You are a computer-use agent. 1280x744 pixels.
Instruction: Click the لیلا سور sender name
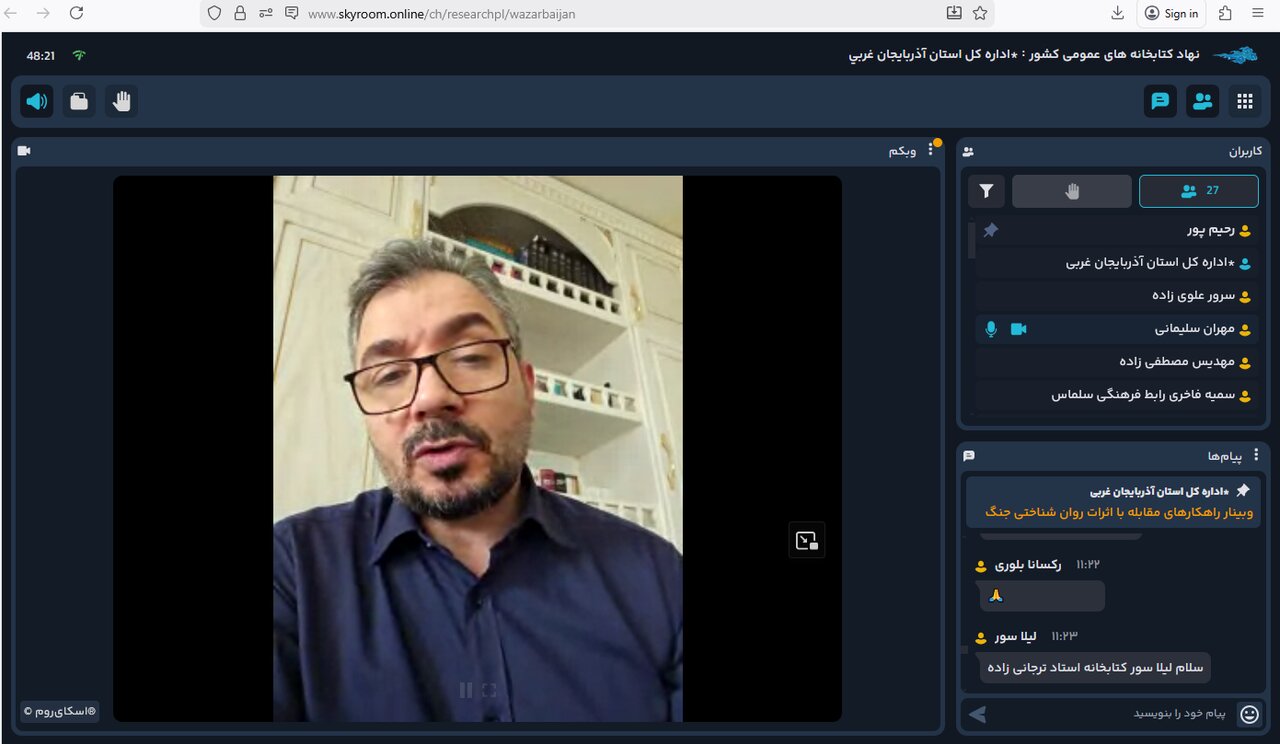pyautogui.click(x=1016, y=636)
